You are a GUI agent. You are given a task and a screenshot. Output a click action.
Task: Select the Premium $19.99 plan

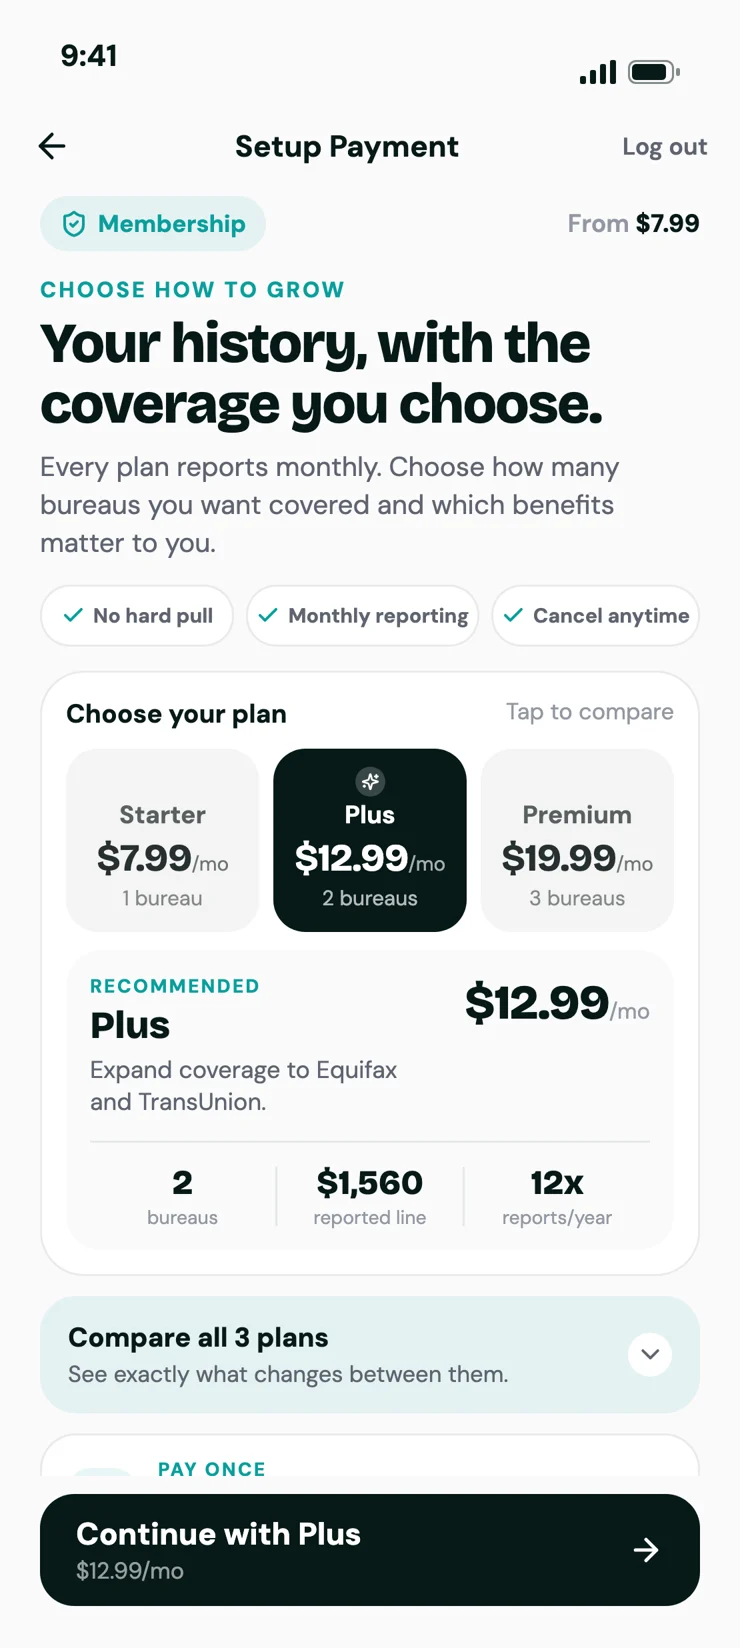(x=577, y=840)
